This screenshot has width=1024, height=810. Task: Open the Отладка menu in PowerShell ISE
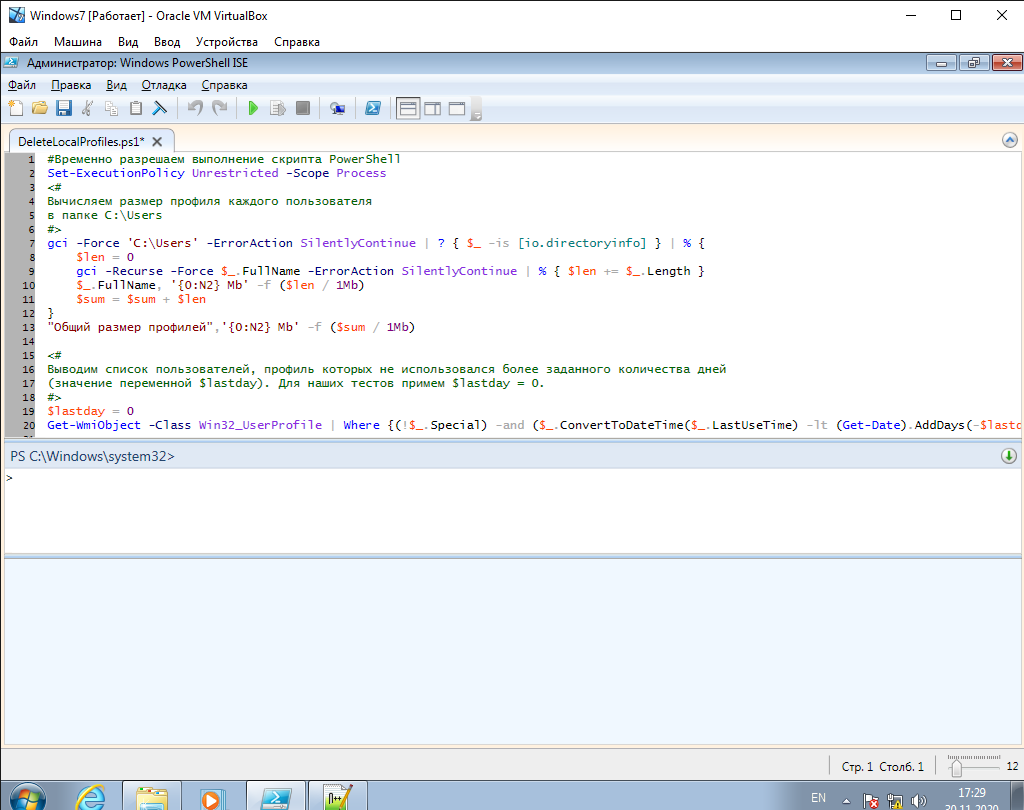164,85
